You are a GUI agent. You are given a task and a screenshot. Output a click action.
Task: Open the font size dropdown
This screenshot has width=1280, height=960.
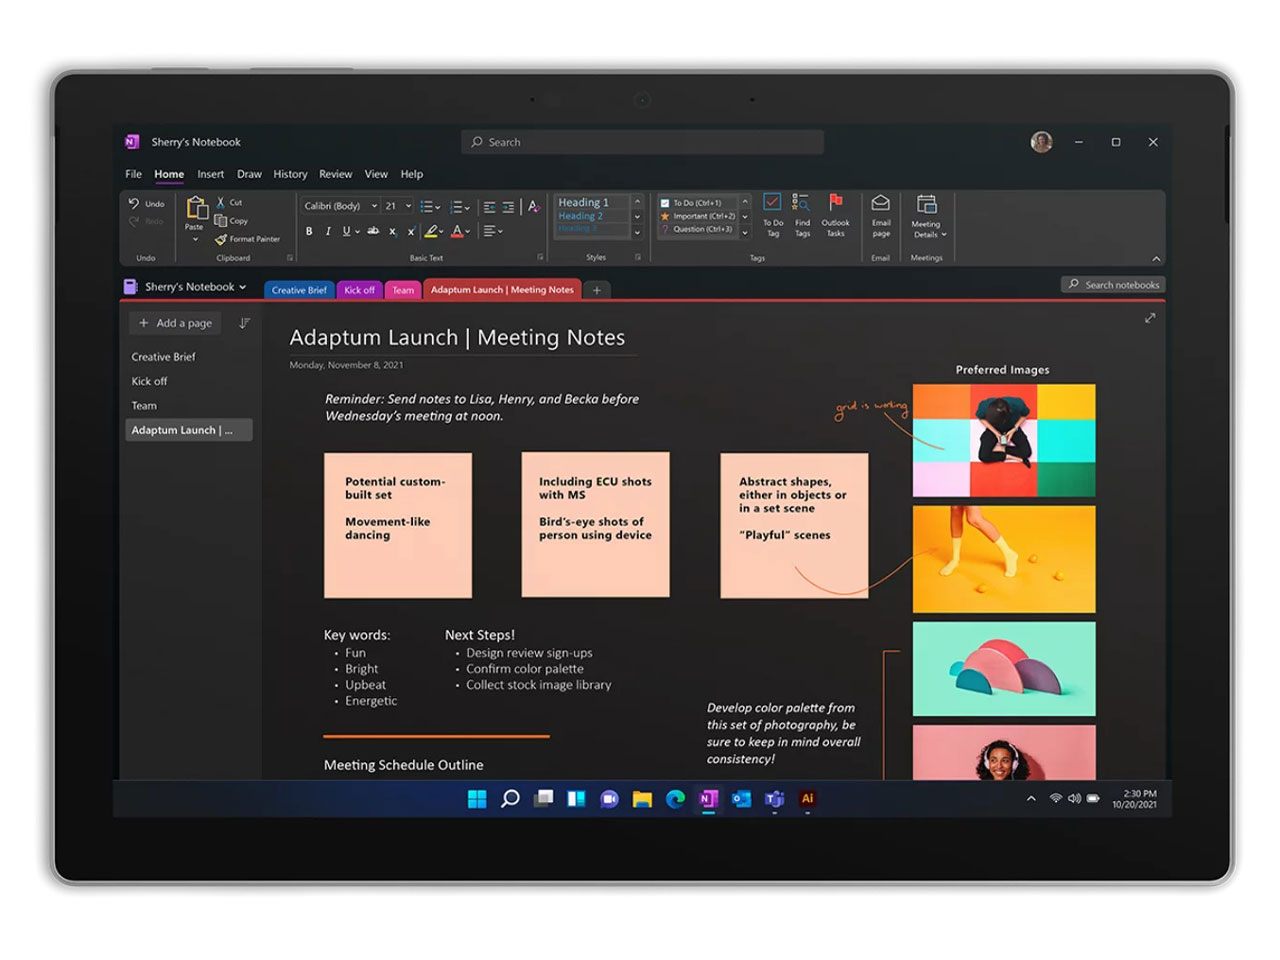click(409, 207)
